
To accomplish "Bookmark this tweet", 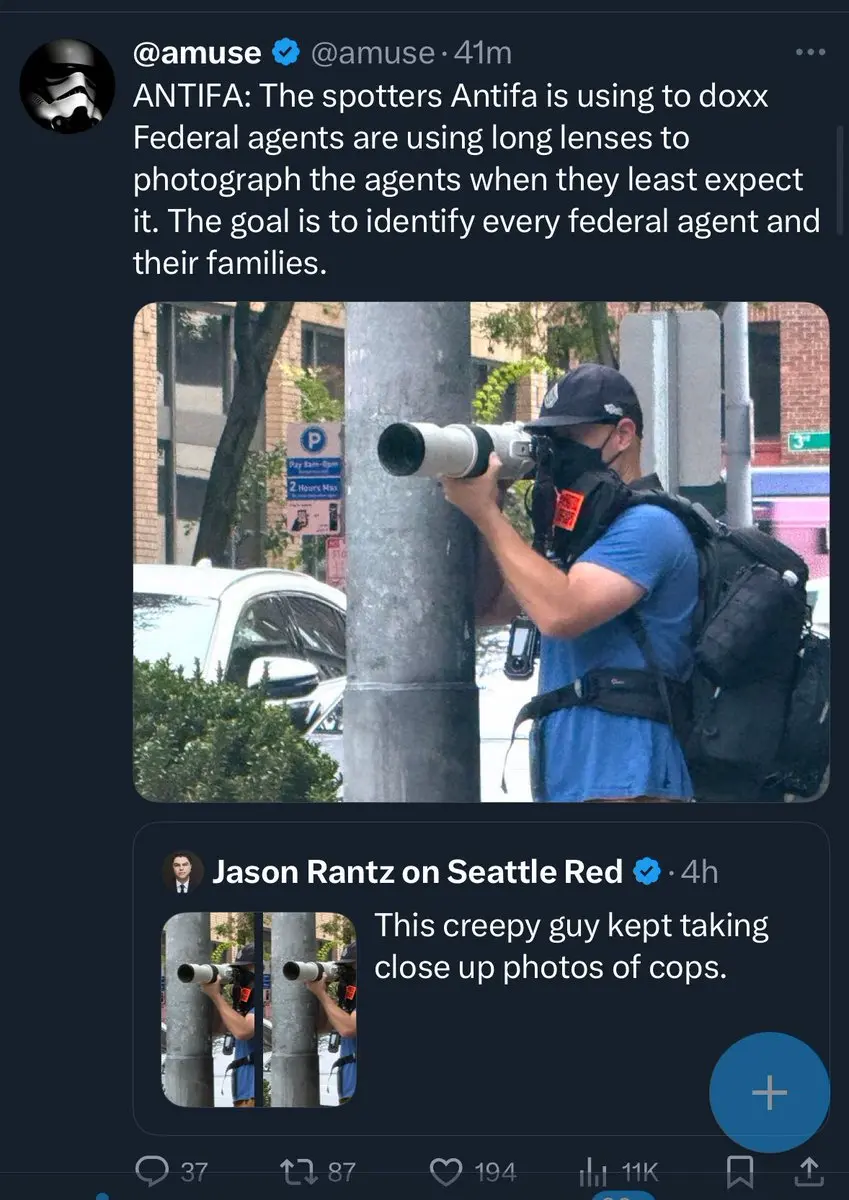I will click(741, 1171).
